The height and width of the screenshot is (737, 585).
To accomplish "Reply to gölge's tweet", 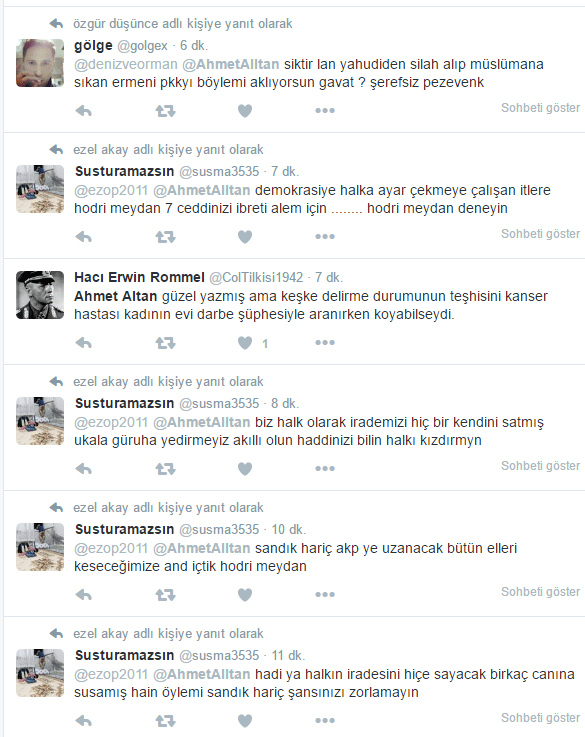I will click(84, 111).
